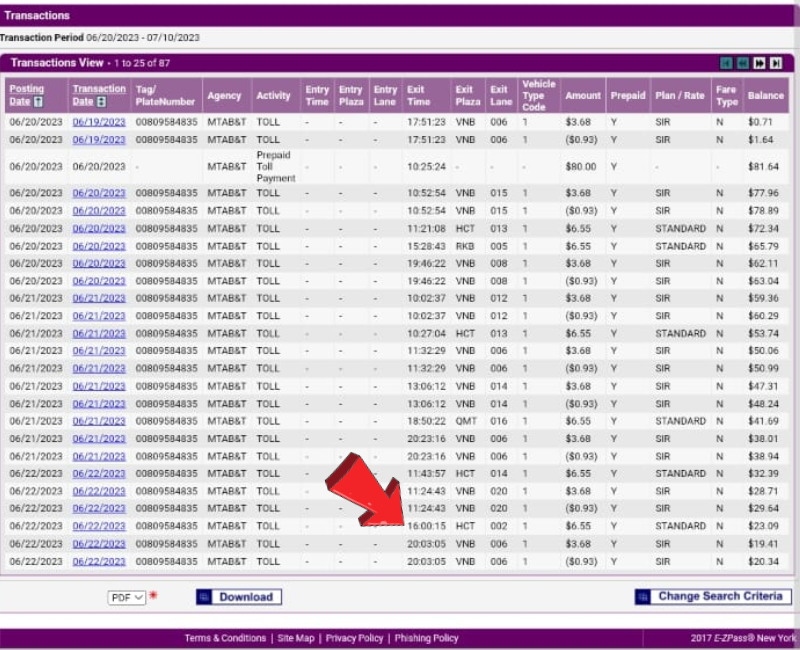Sort by the Posting Date header link
Image resolution: width=800 pixels, height=650 pixels.
27,95
